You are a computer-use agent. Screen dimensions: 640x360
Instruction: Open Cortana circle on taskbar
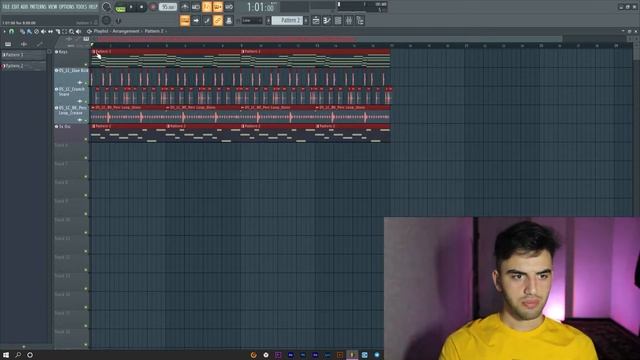pos(30,355)
